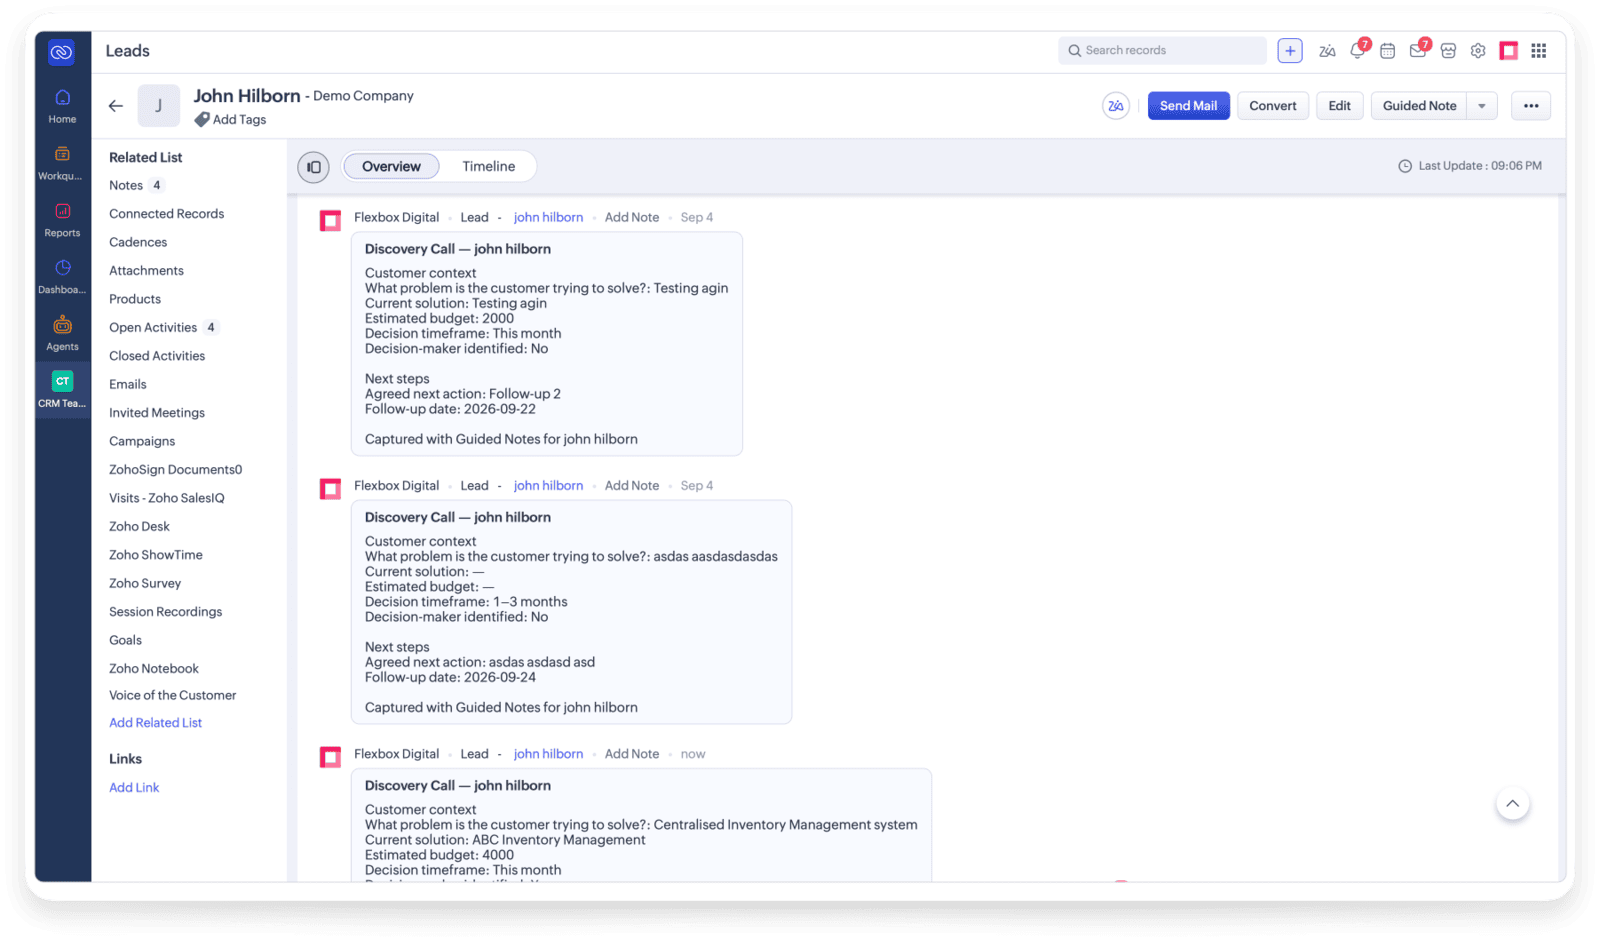Viewport: 1600px width, 939px height.
Task: Open john hilborn link in first note
Action: 548,218
